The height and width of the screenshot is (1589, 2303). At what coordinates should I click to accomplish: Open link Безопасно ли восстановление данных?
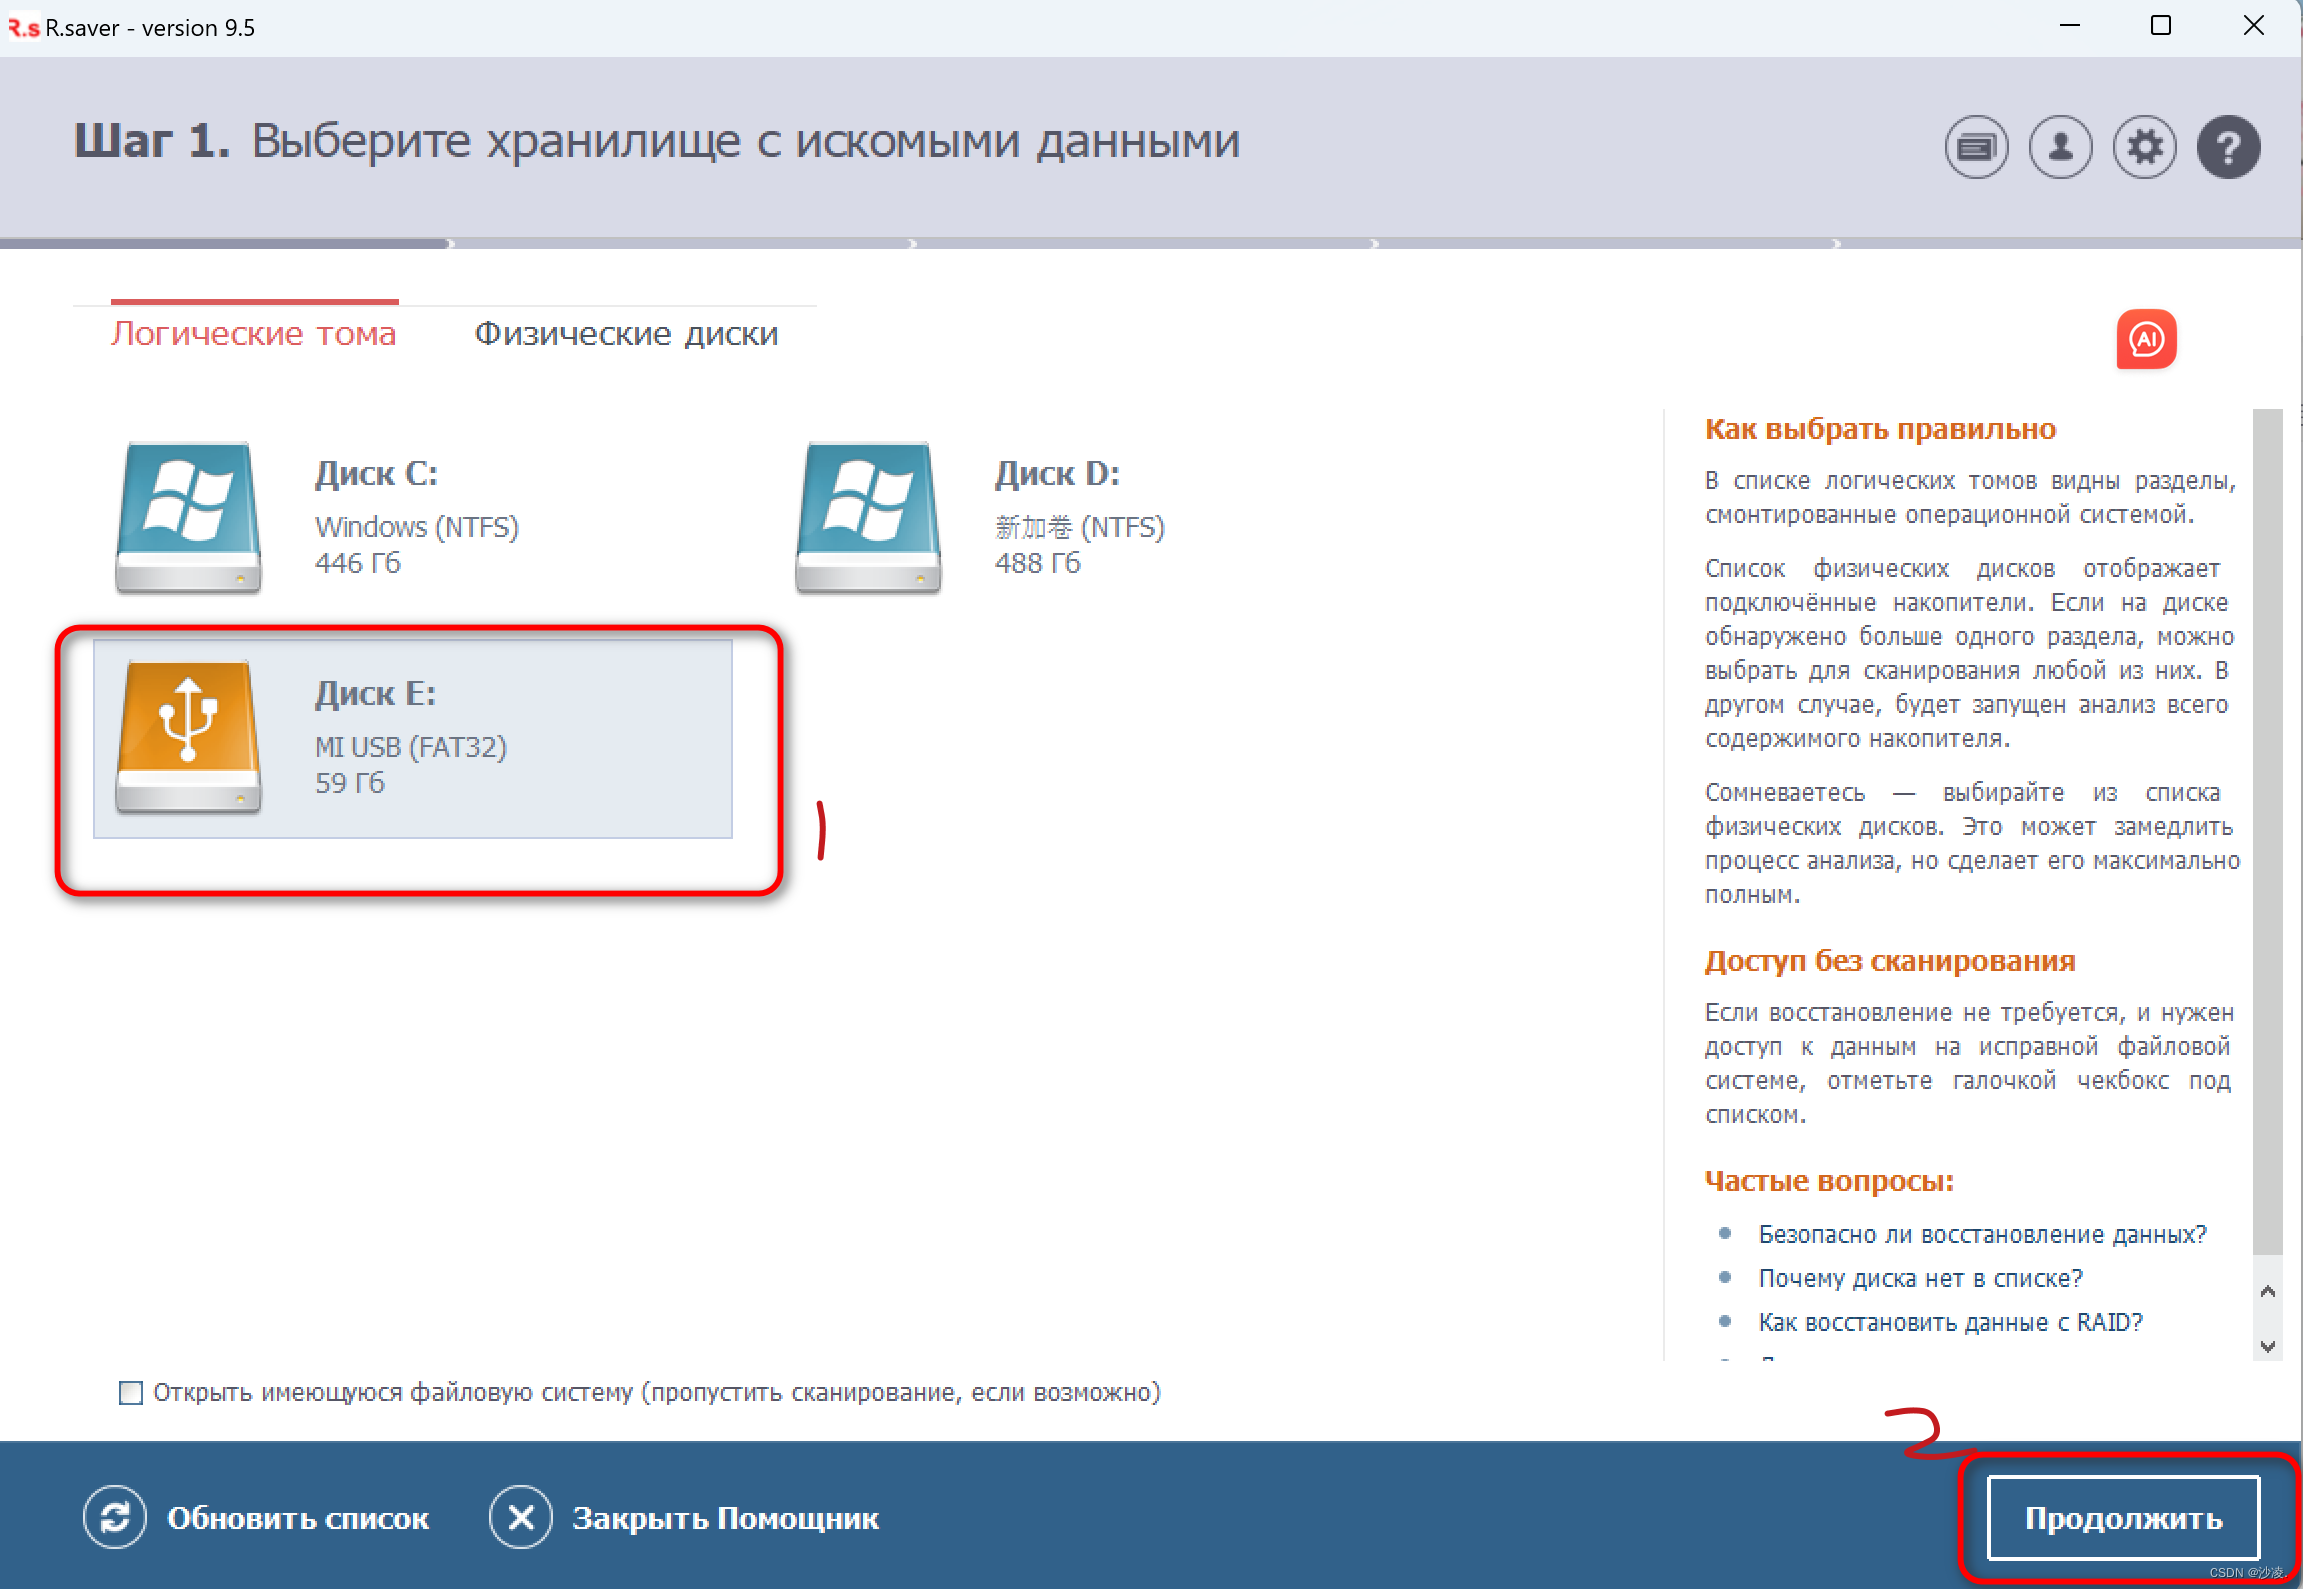pos(1981,1234)
